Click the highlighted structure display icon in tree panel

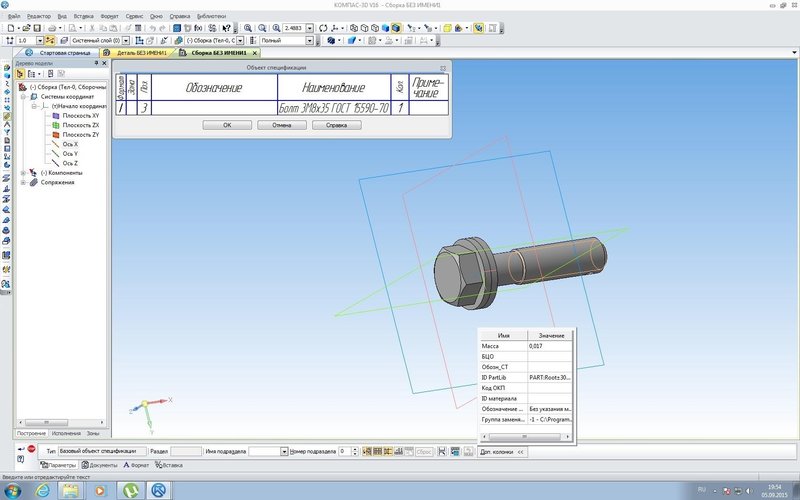tap(20, 74)
